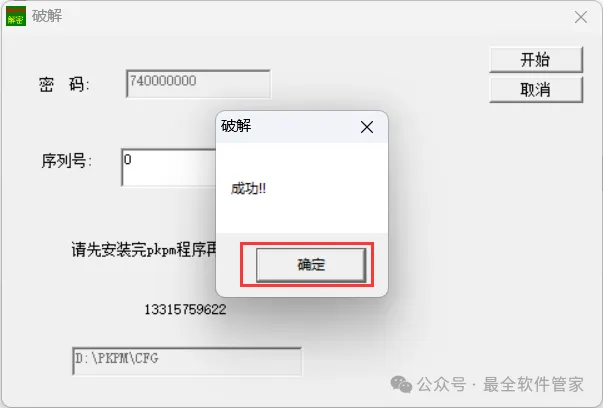Click the 请先安装完pkpm程序 instruction text
The image size is (603, 408).
[x=144, y=250]
